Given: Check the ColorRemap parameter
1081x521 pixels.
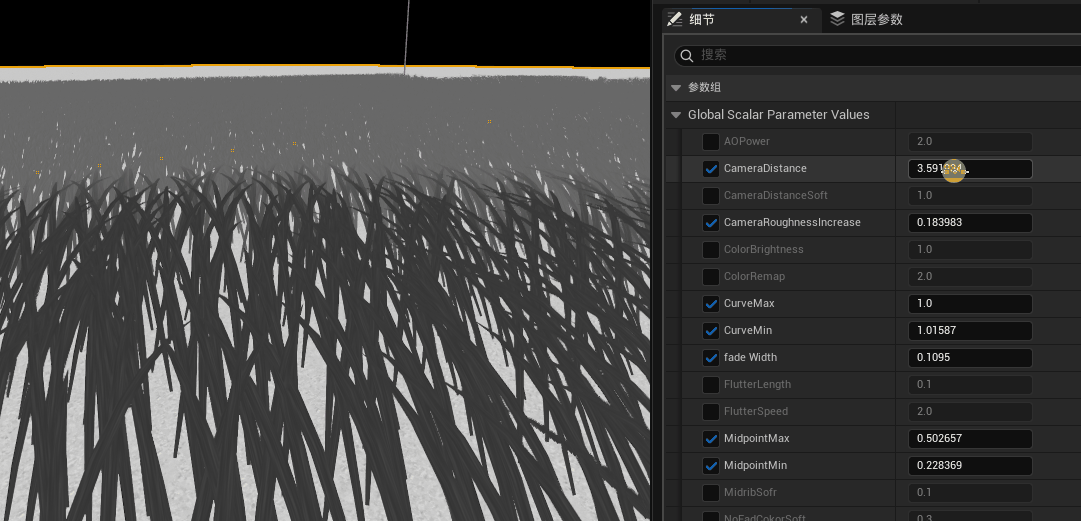Looking at the screenshot, I should click(x=711, y=277).
